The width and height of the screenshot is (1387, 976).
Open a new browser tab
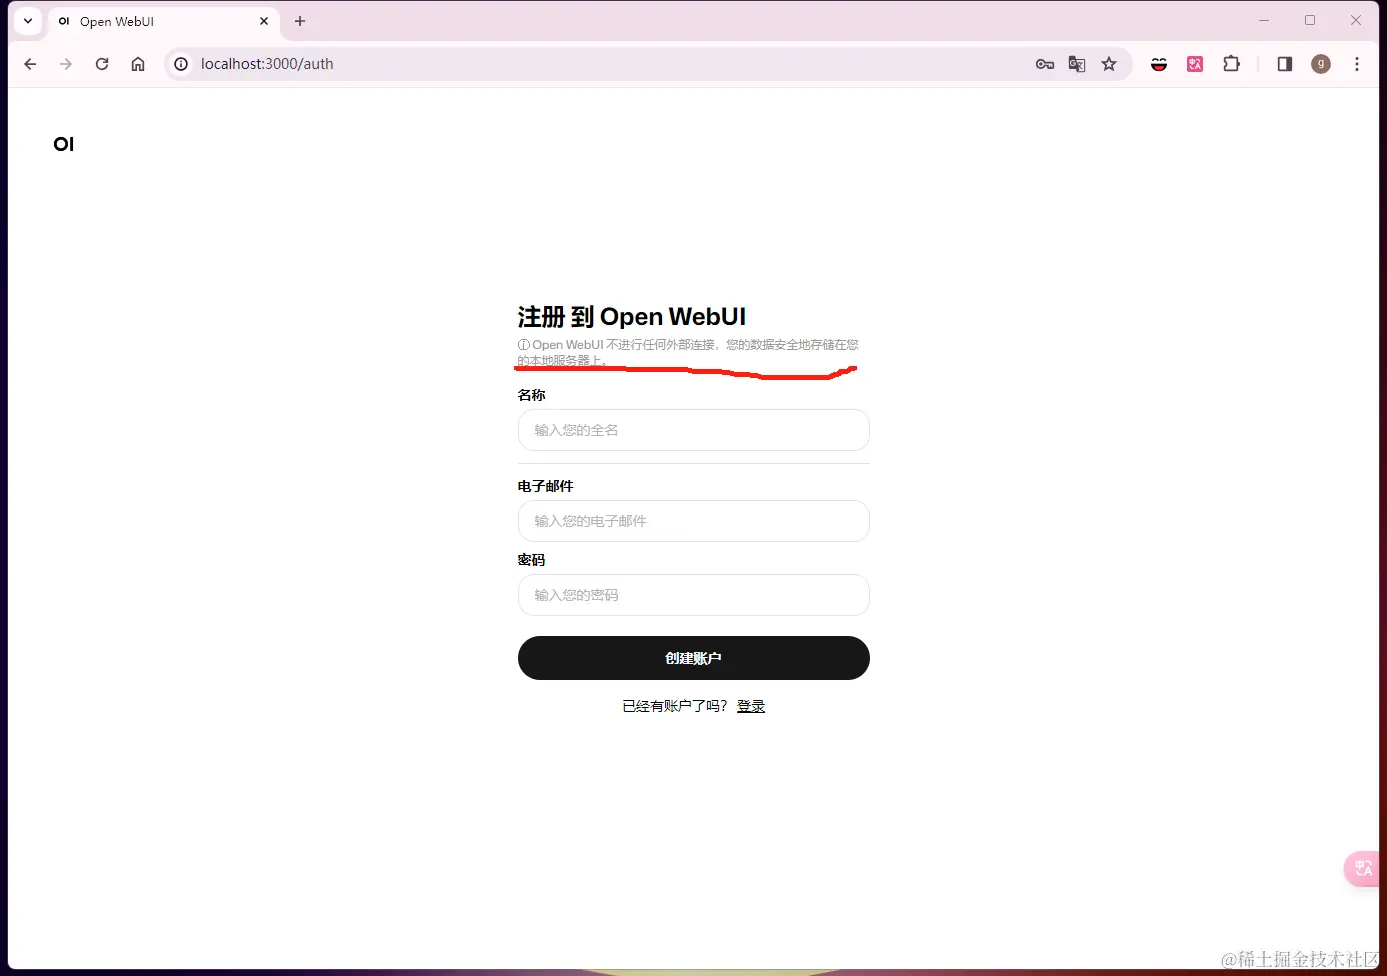click(300, 21)
